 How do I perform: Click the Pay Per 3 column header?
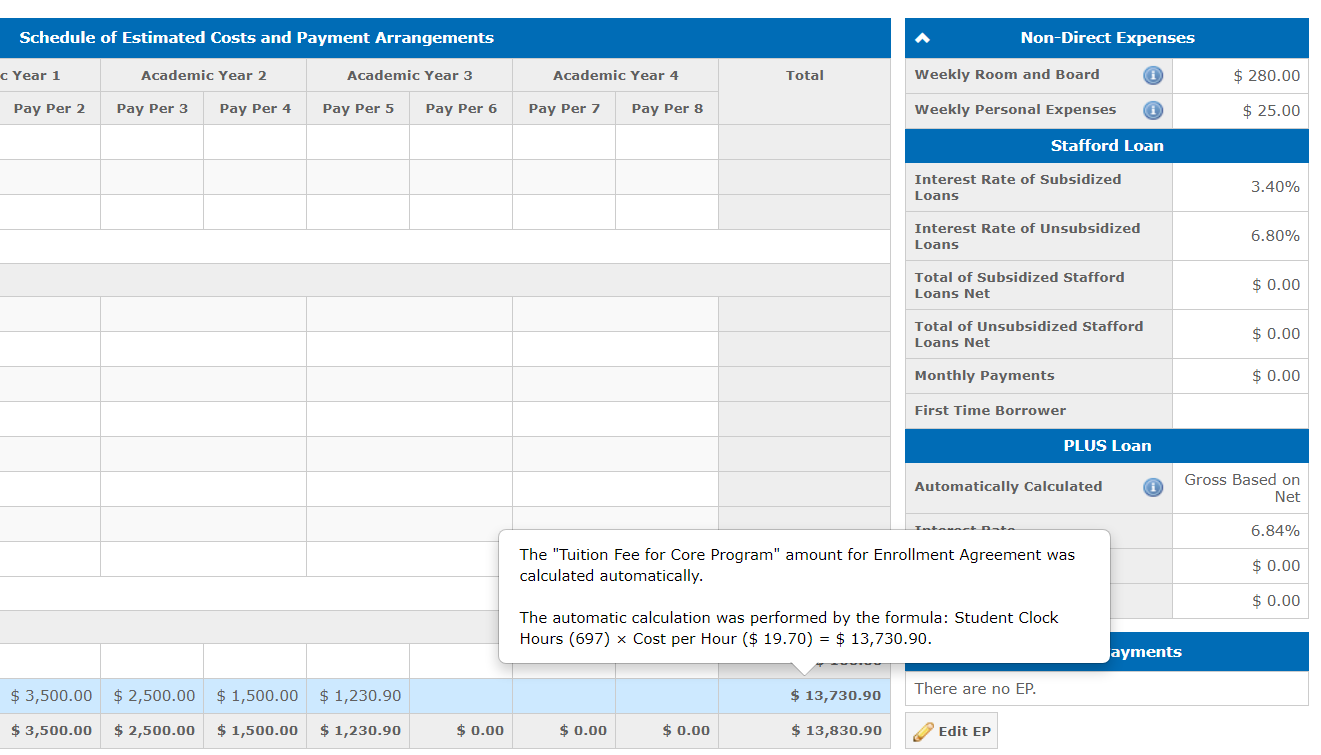click(x=152, y=109)
